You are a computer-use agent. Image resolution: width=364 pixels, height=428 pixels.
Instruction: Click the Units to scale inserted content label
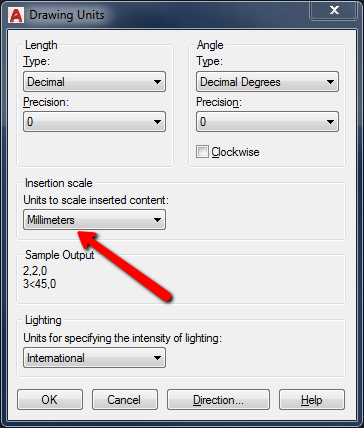click(x=96, y=200)
